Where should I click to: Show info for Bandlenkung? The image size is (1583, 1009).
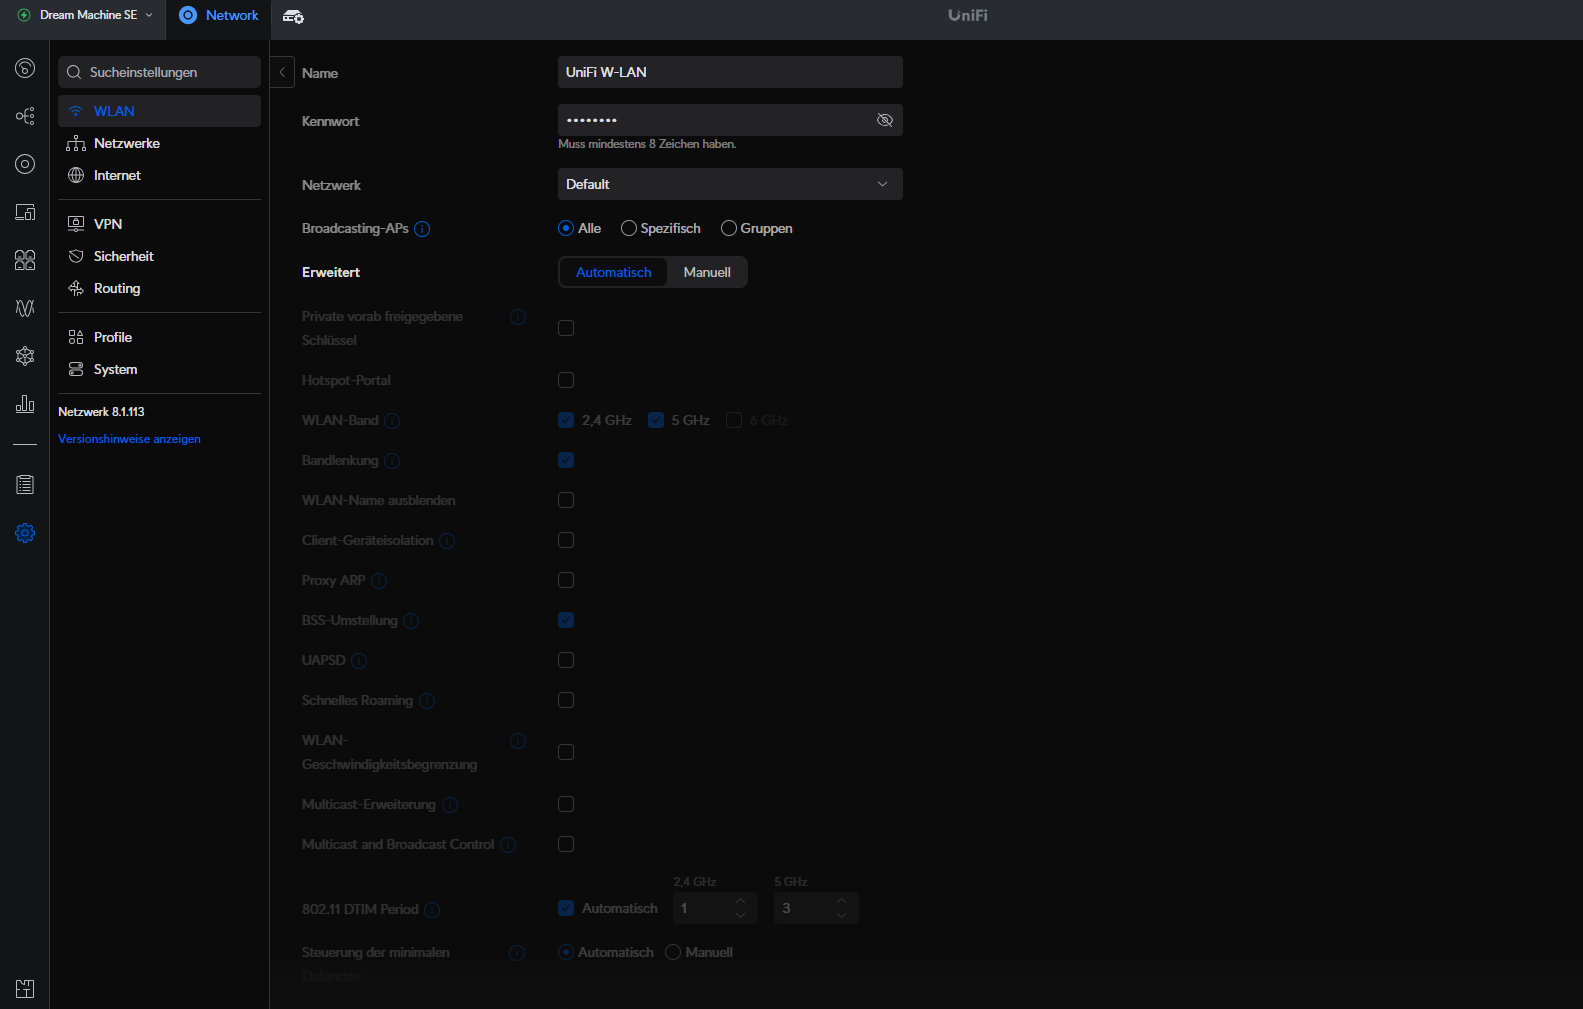(392, 461)
